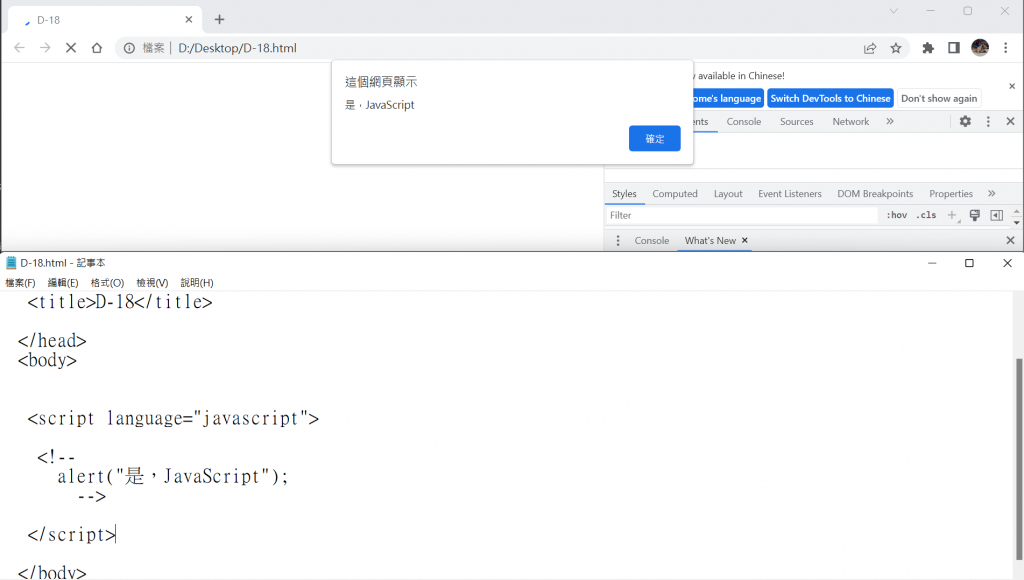
Task: Open the tab search chevron in Chrome
Action: click(x=894, y=10)
